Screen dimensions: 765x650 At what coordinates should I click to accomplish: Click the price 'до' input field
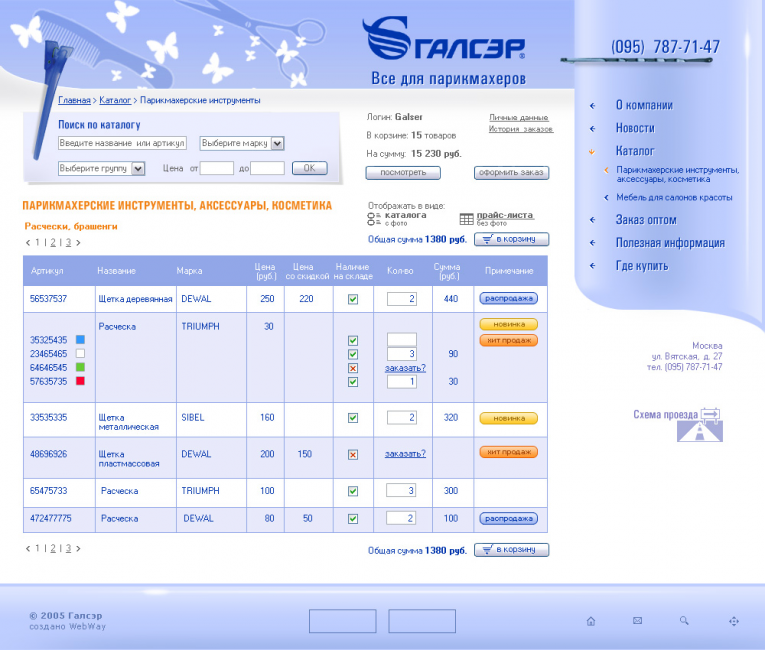click(267, 168)
